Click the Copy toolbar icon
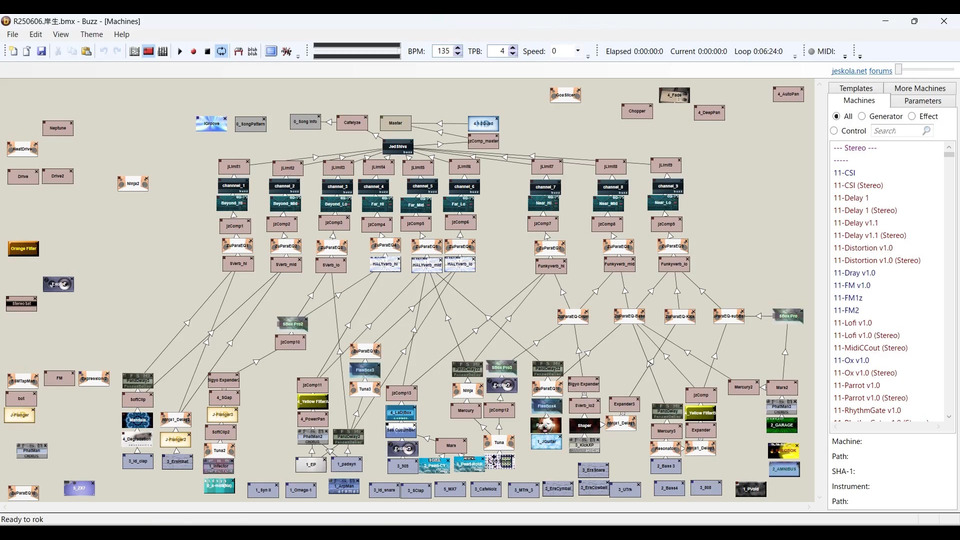Viewport: 960px width, 540px height. 72,51
